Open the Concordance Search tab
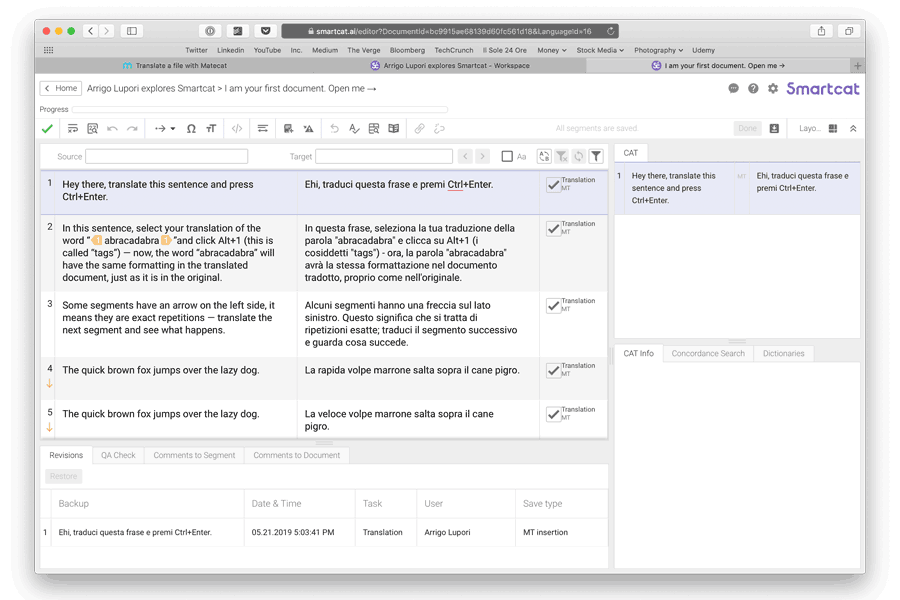Image resolution: width=900 pixels, height=600 pixels. [708, 354]
